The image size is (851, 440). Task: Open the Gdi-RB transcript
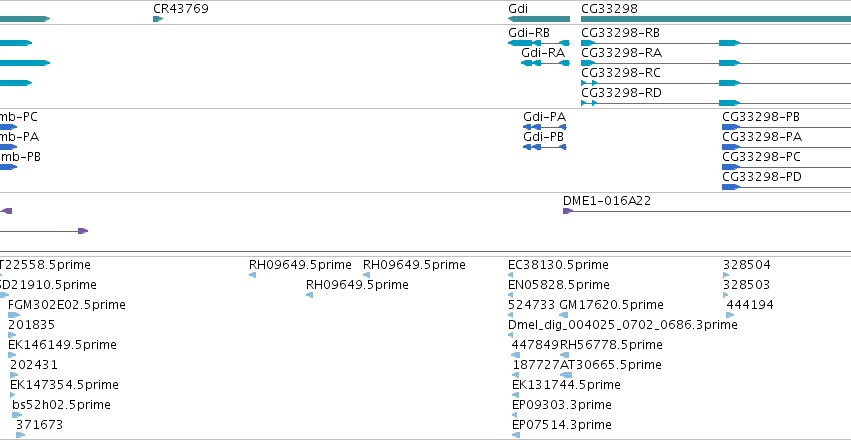529,33
